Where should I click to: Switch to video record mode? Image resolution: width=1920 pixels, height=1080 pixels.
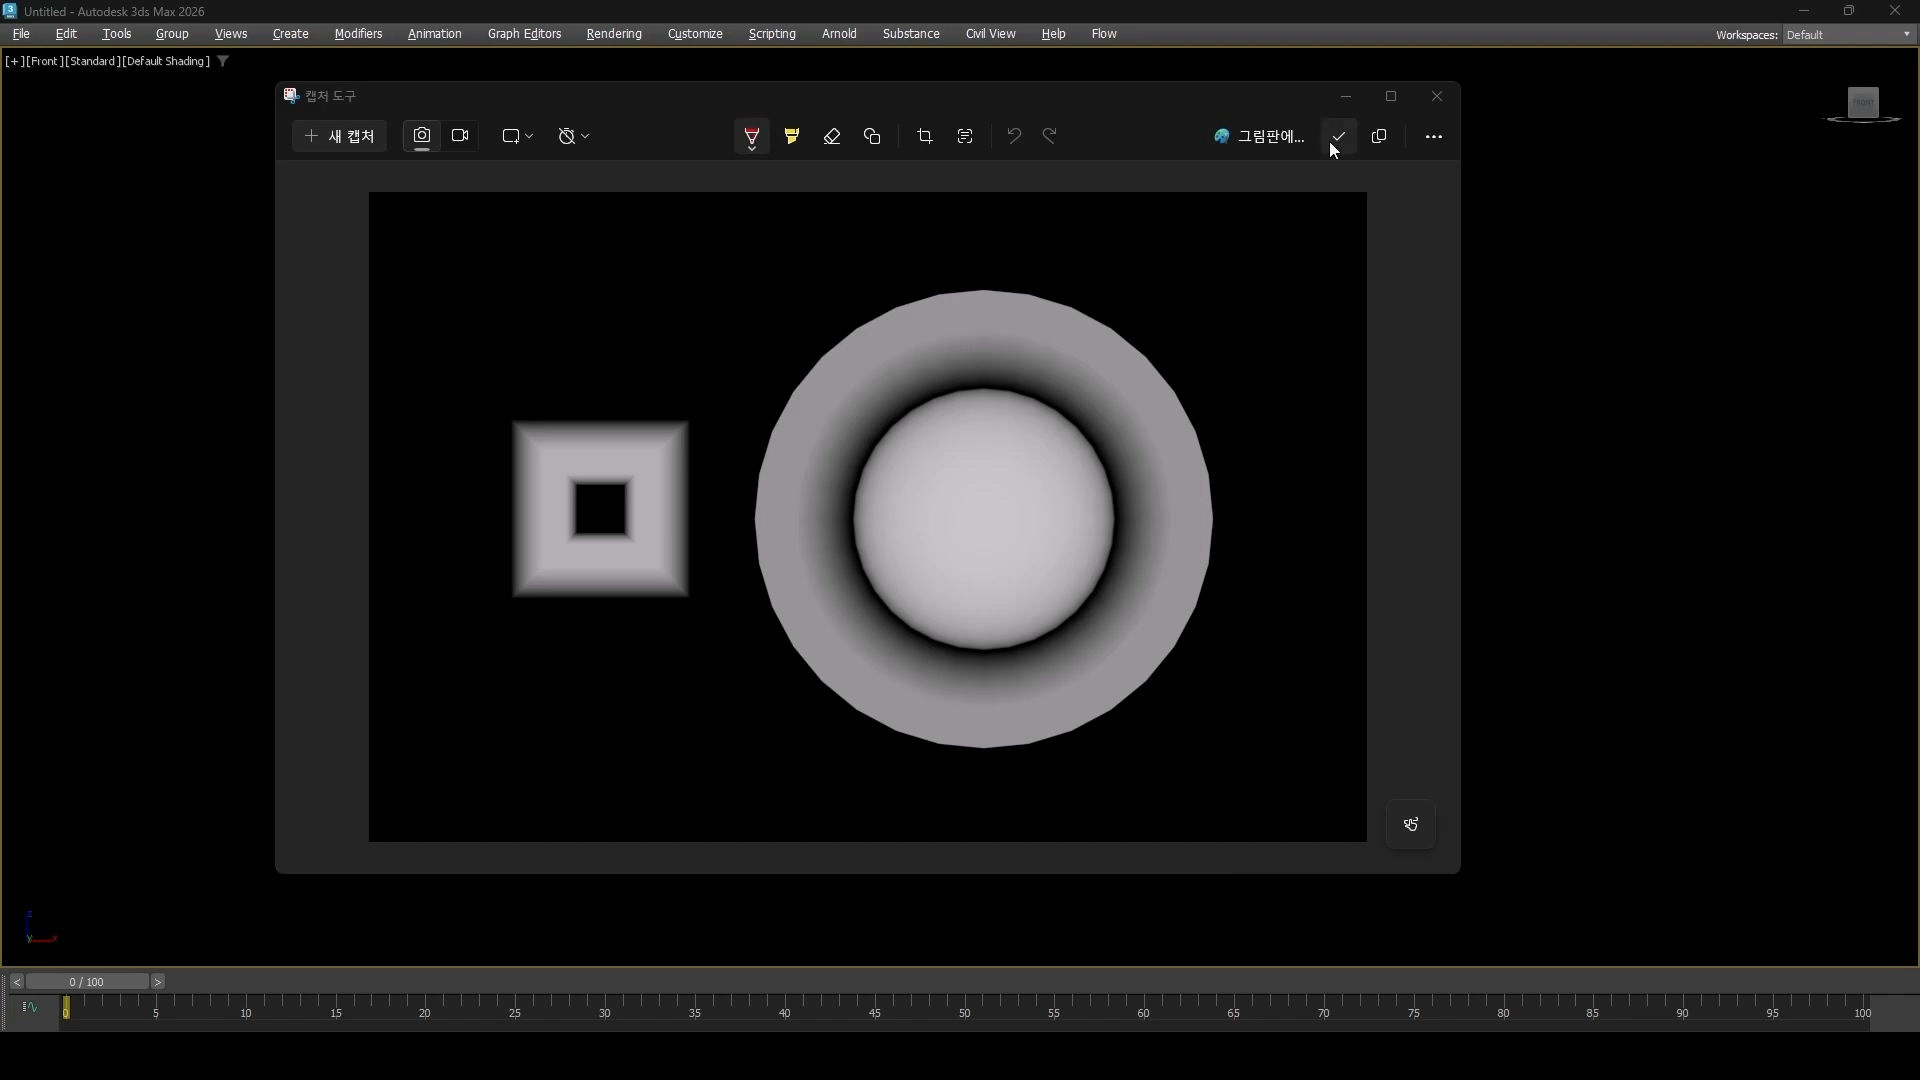click(x=460, y=136)
